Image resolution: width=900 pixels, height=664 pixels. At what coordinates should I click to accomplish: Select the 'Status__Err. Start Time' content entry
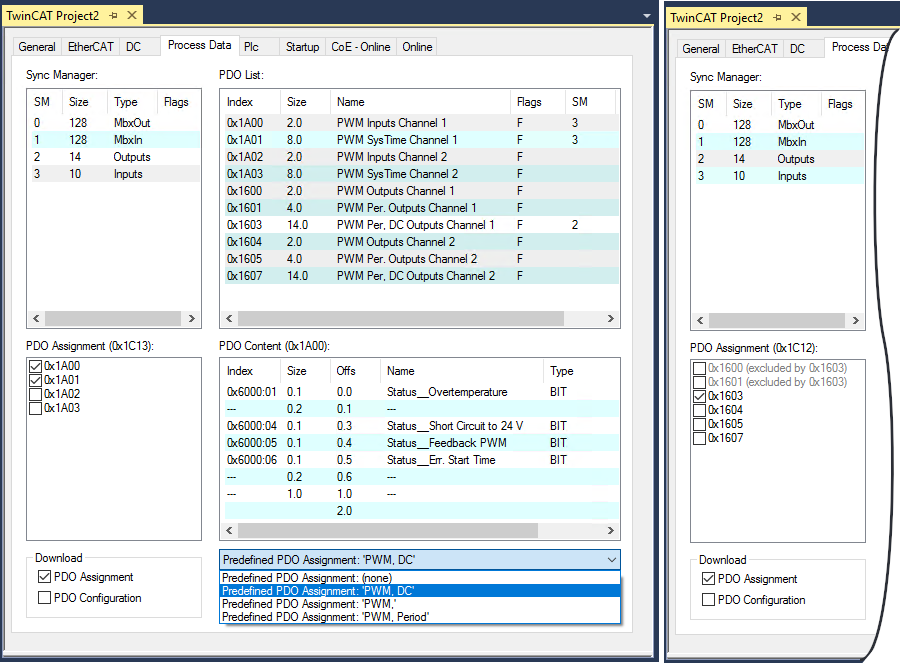pyautogui.click(x=420, y=460)
